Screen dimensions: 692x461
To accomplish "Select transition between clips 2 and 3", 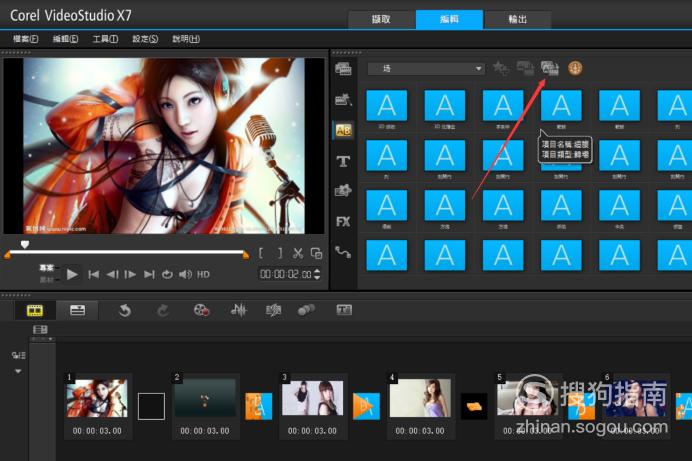I will 259,406.
